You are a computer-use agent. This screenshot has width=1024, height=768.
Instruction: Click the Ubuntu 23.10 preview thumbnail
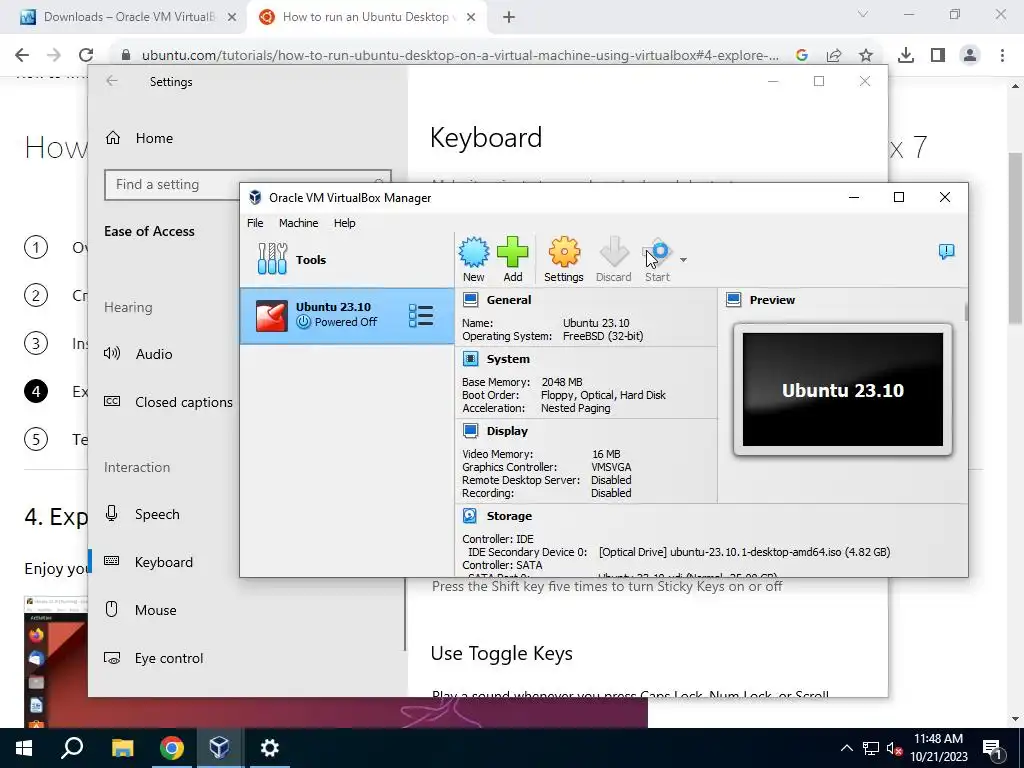(x=842, y=390)
